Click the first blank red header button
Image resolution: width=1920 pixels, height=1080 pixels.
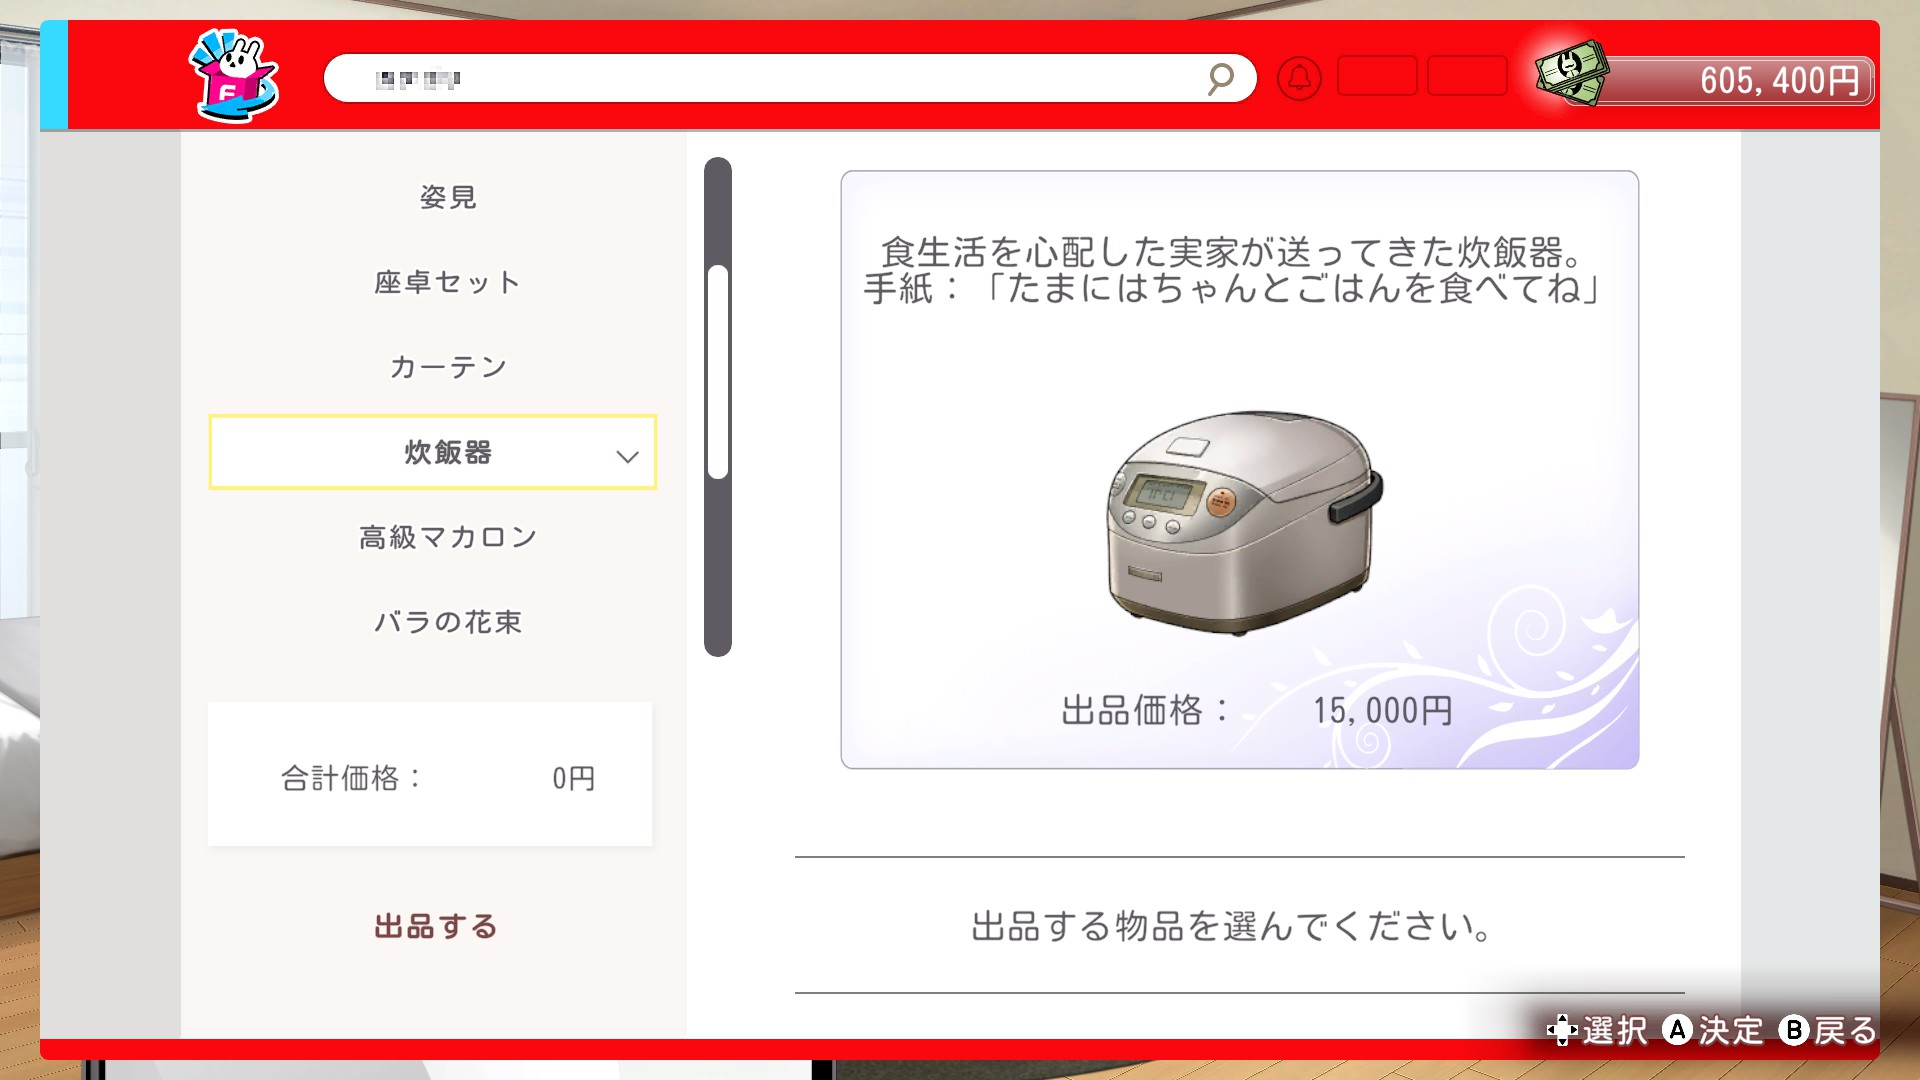point(1377,76)
